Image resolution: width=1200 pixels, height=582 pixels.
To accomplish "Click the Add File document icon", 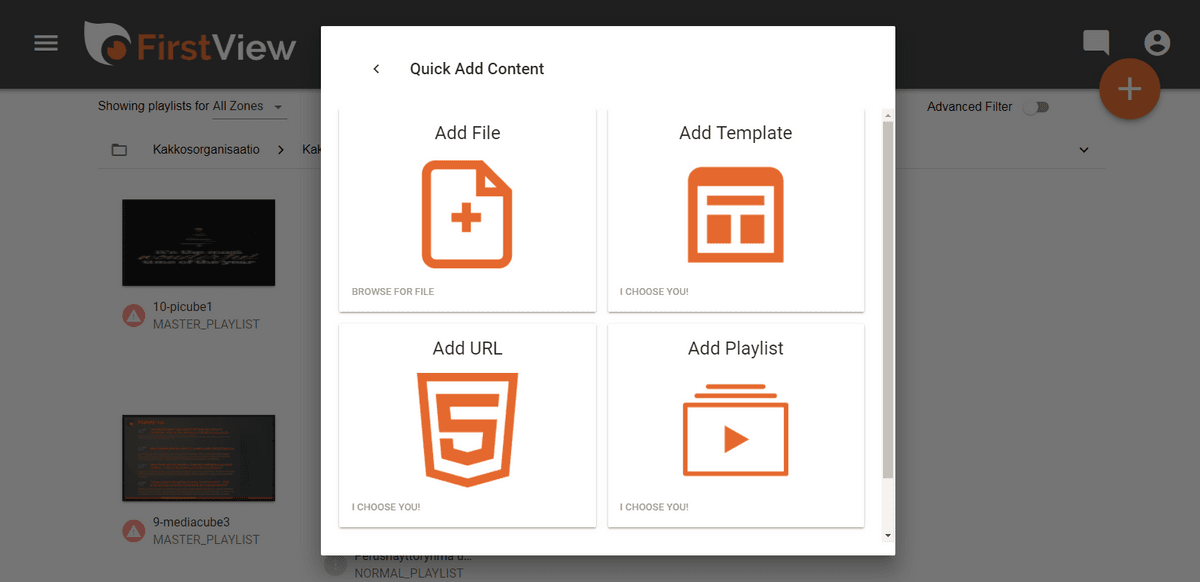I will click(467, 215).
